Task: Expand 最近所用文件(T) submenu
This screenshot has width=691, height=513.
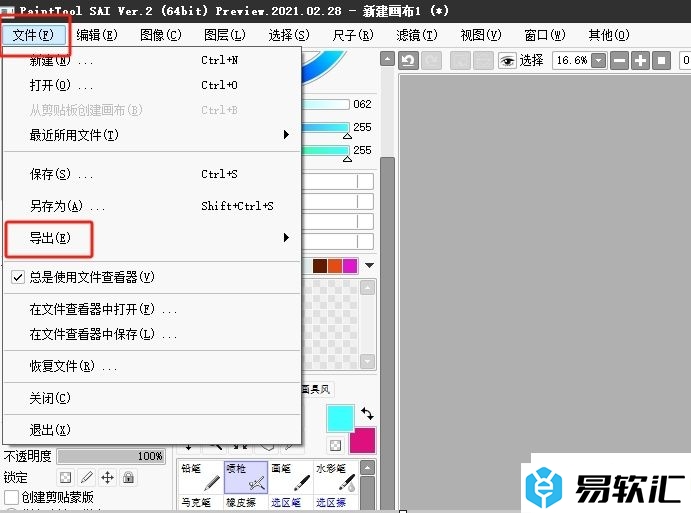Action: coord(152,135)
